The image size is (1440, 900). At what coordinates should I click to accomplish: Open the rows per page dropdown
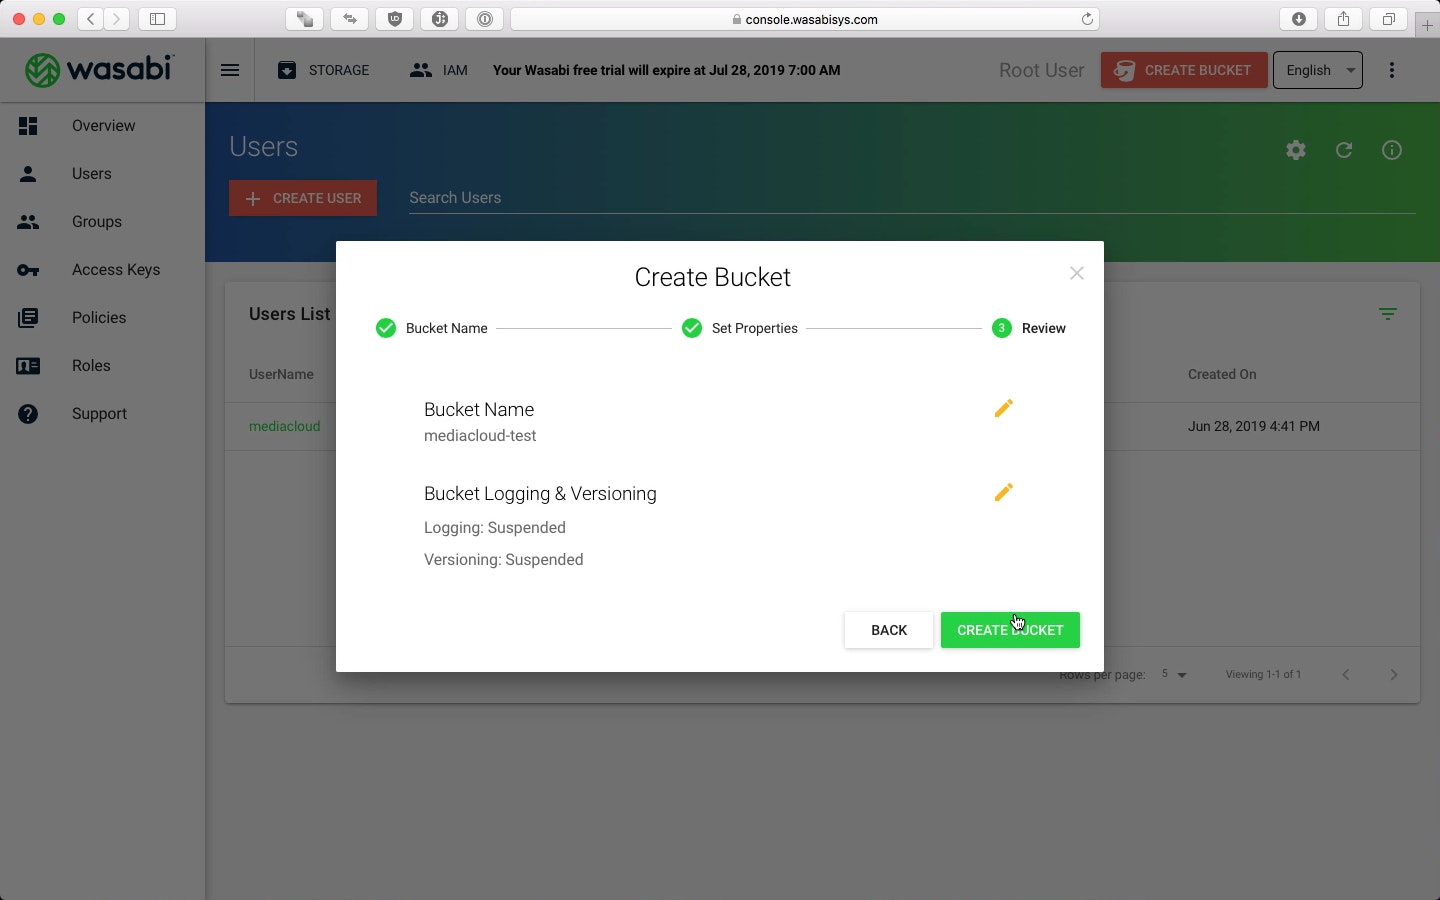[x=1174, y=674]
